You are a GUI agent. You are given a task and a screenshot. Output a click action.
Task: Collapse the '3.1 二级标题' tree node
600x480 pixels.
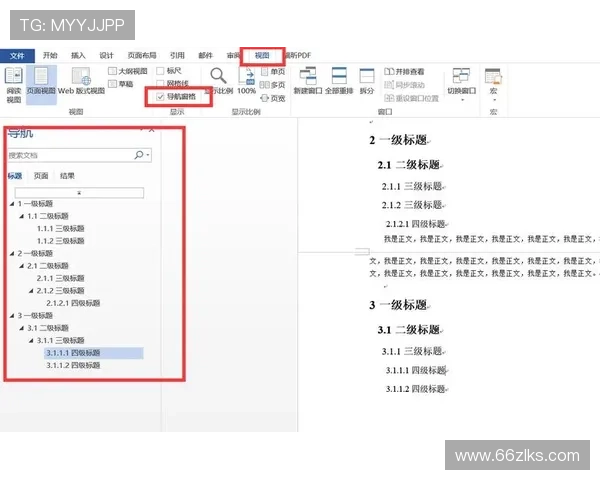[21, 328]
